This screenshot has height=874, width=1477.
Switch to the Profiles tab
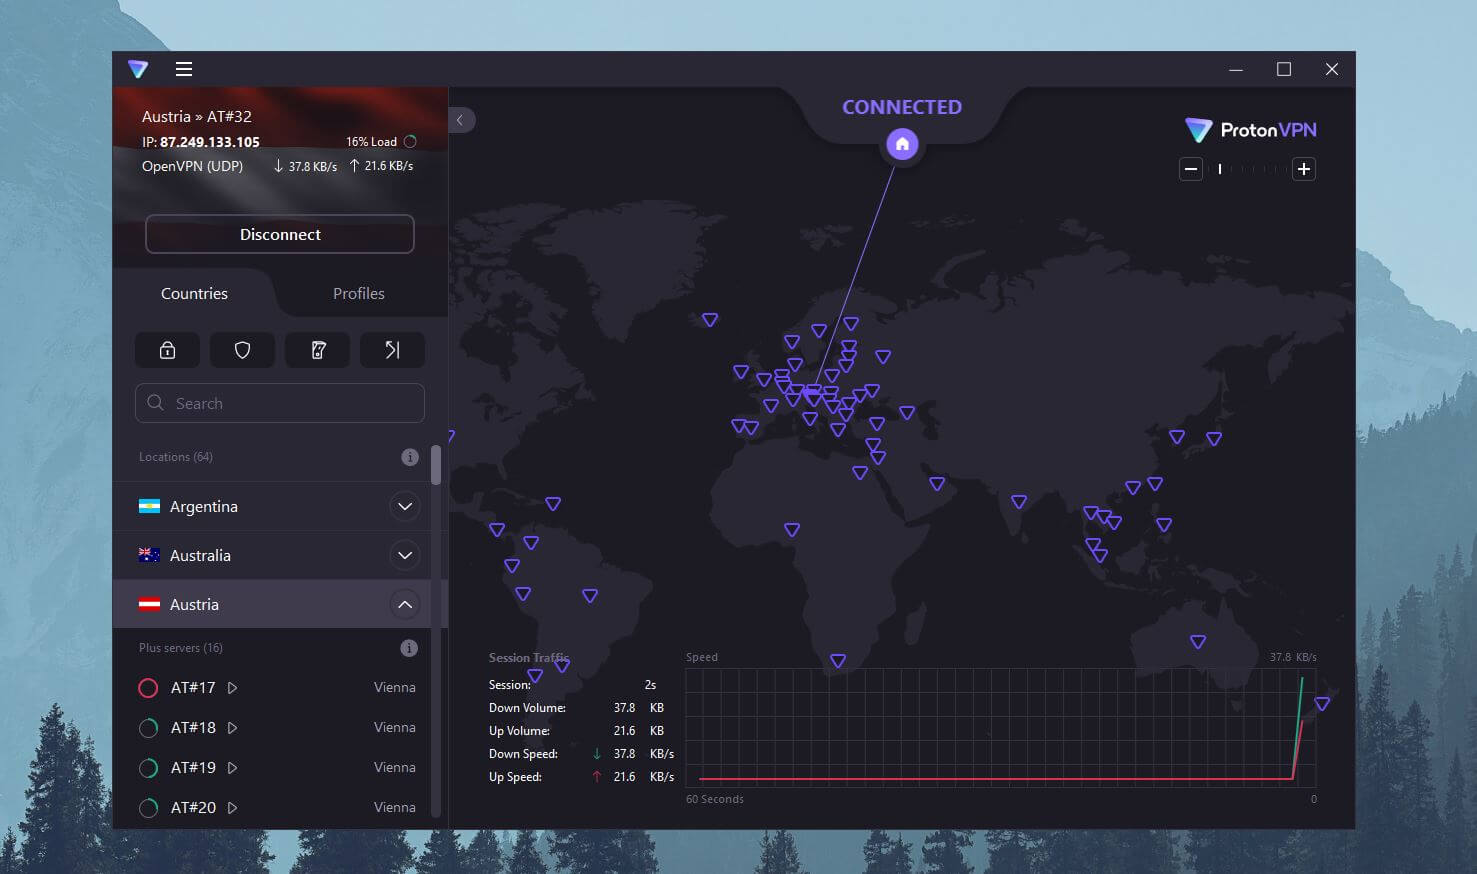pos(359,293)
